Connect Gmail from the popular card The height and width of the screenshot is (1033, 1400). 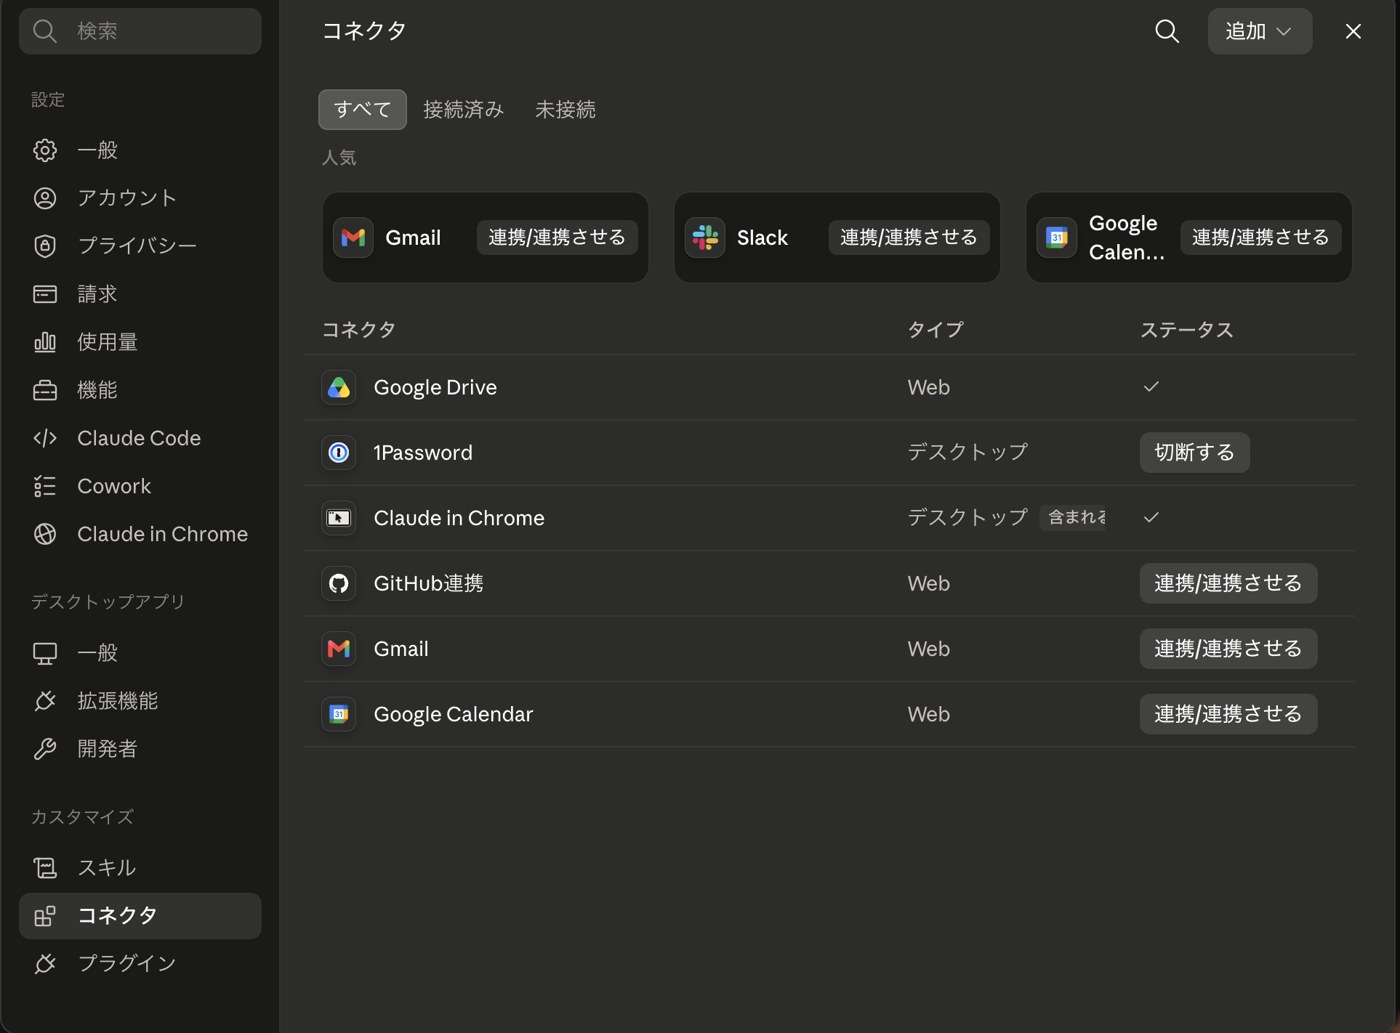(557, 237)
